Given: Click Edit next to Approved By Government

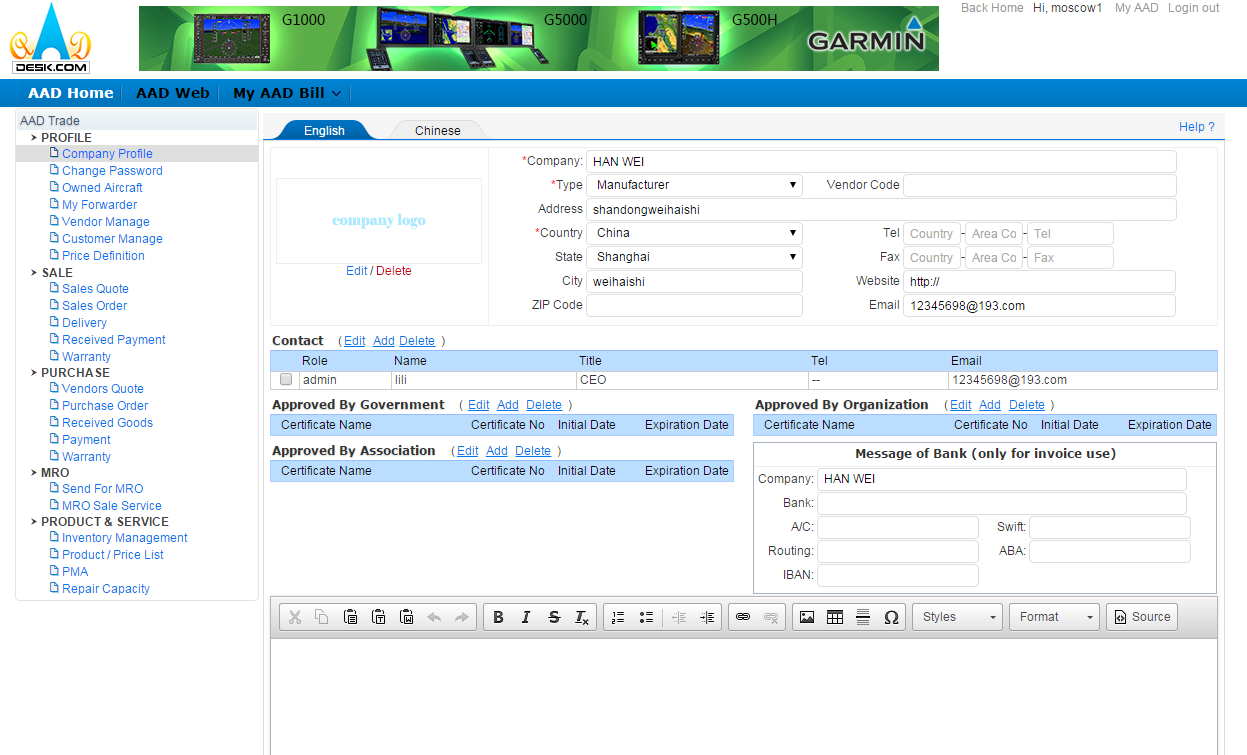Looking at the screenshot, I should pos(479,405).
